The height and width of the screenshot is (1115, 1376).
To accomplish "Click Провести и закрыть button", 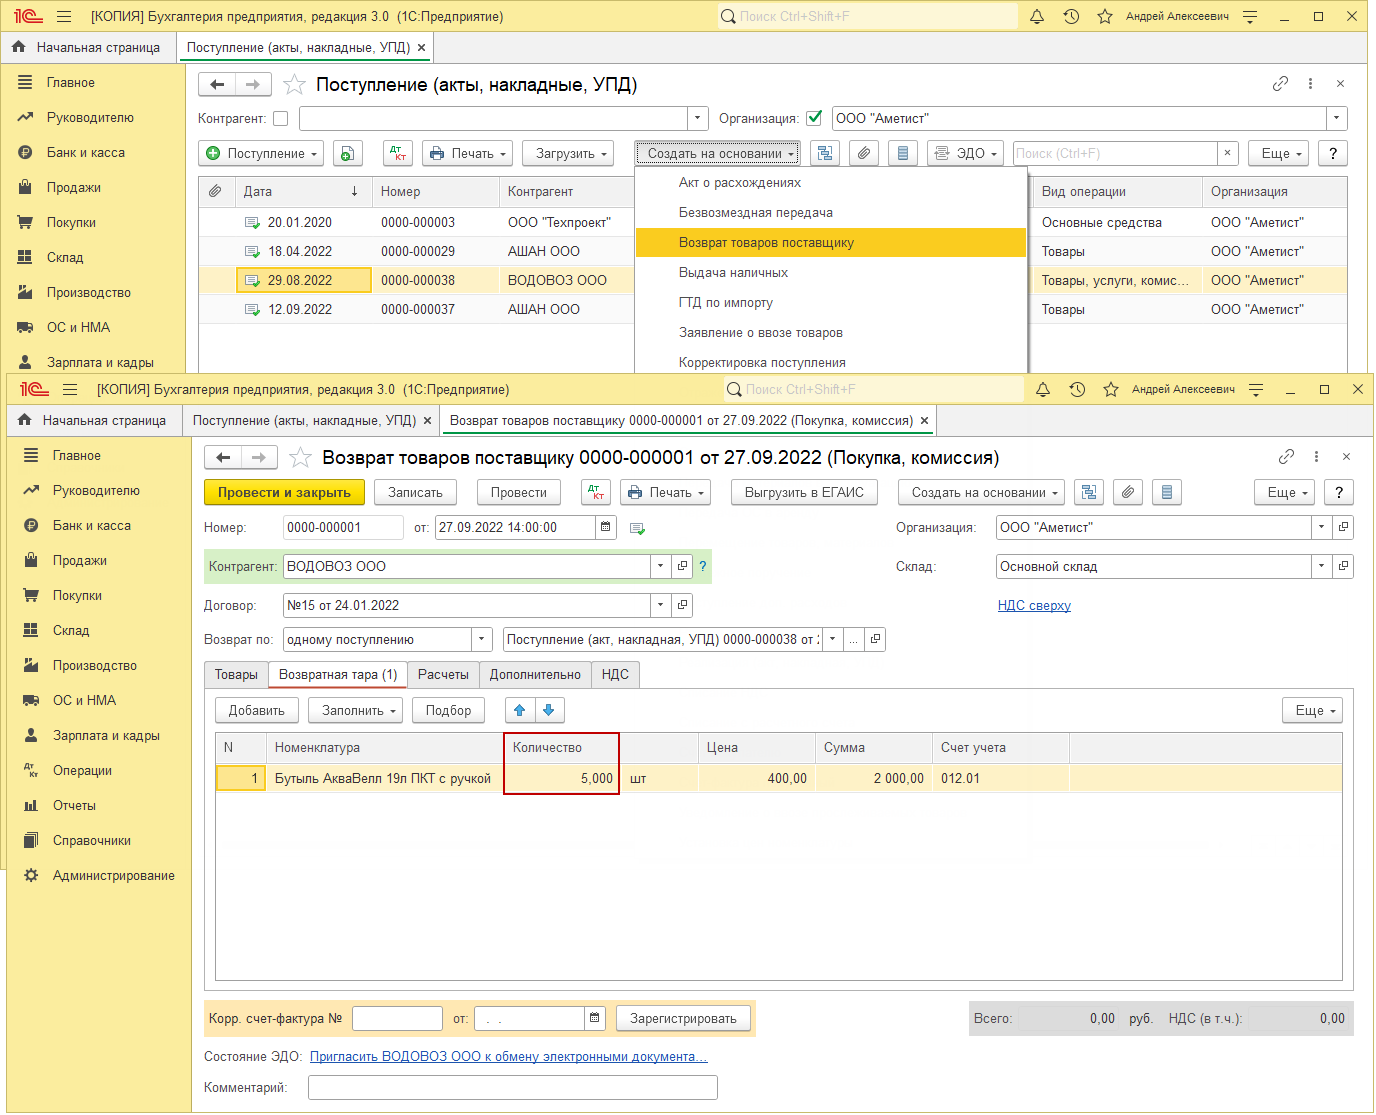I will click(x=284, y=492).
